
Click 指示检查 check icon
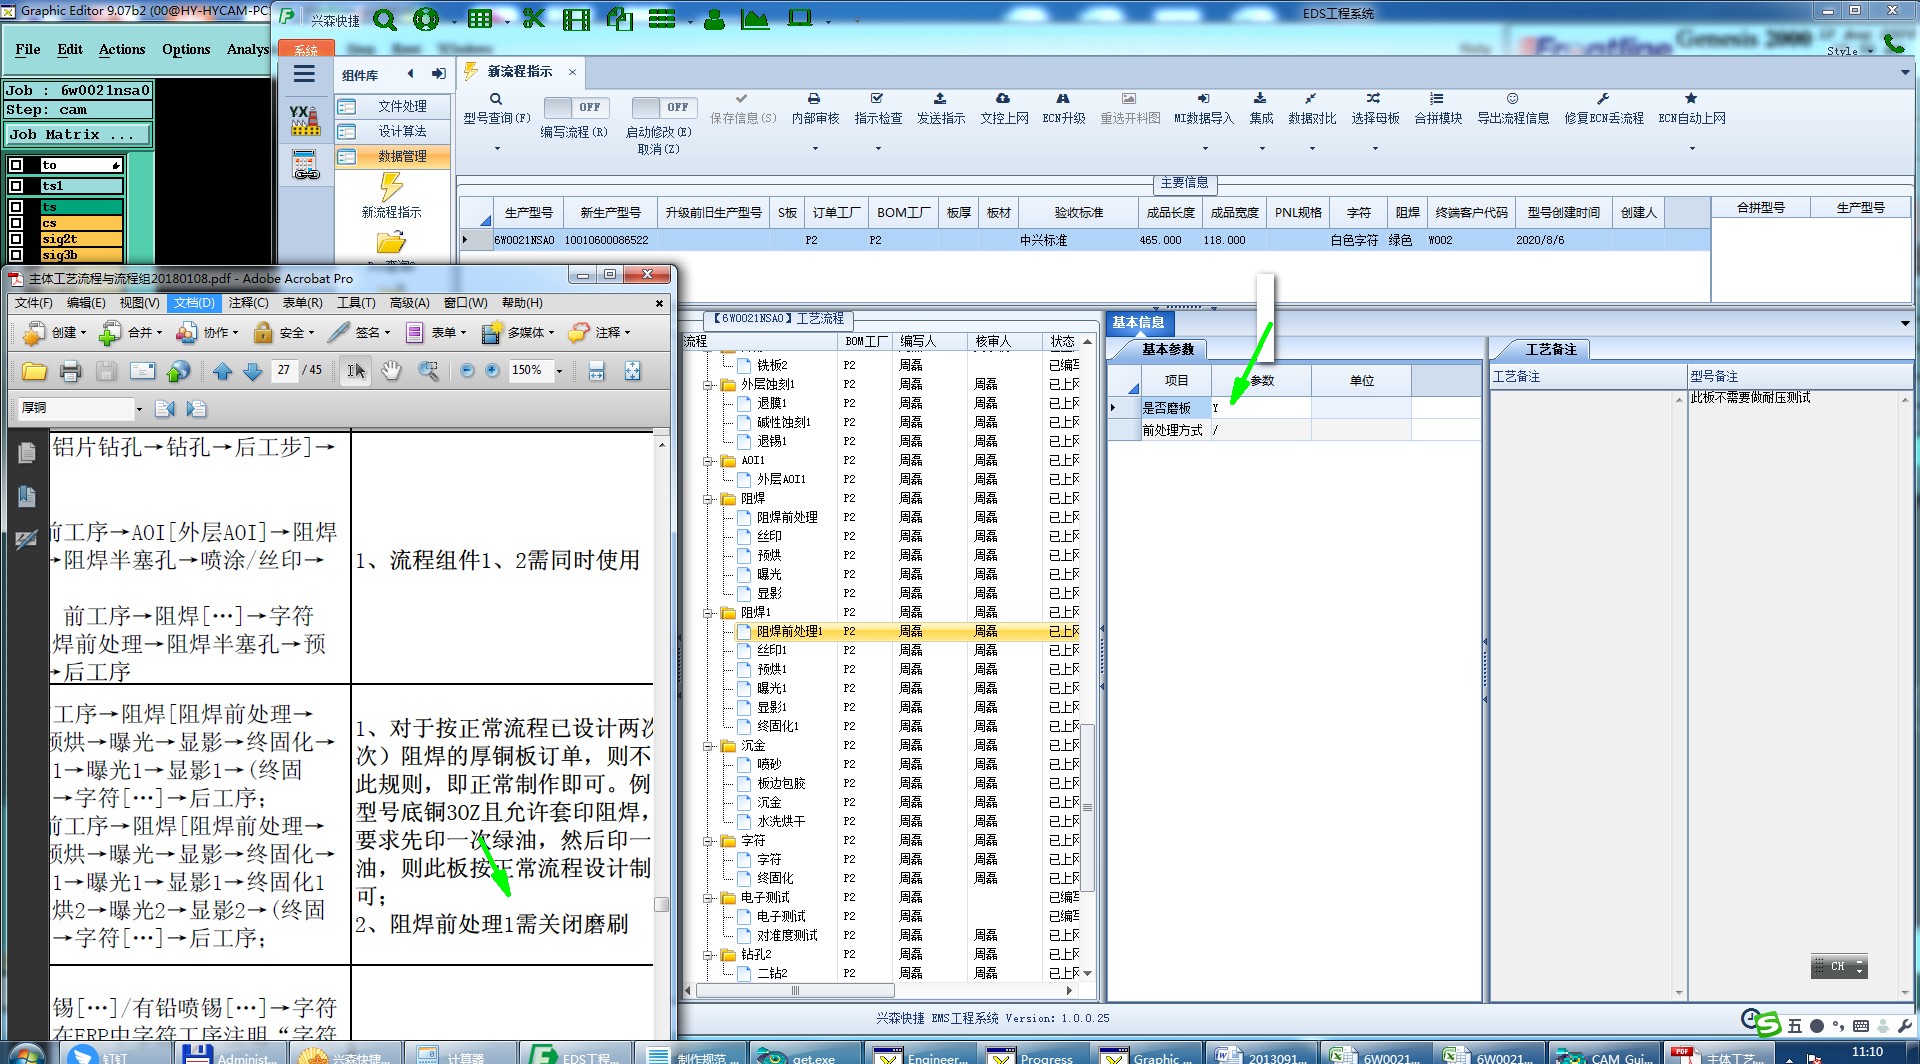[x=877, y=99]
